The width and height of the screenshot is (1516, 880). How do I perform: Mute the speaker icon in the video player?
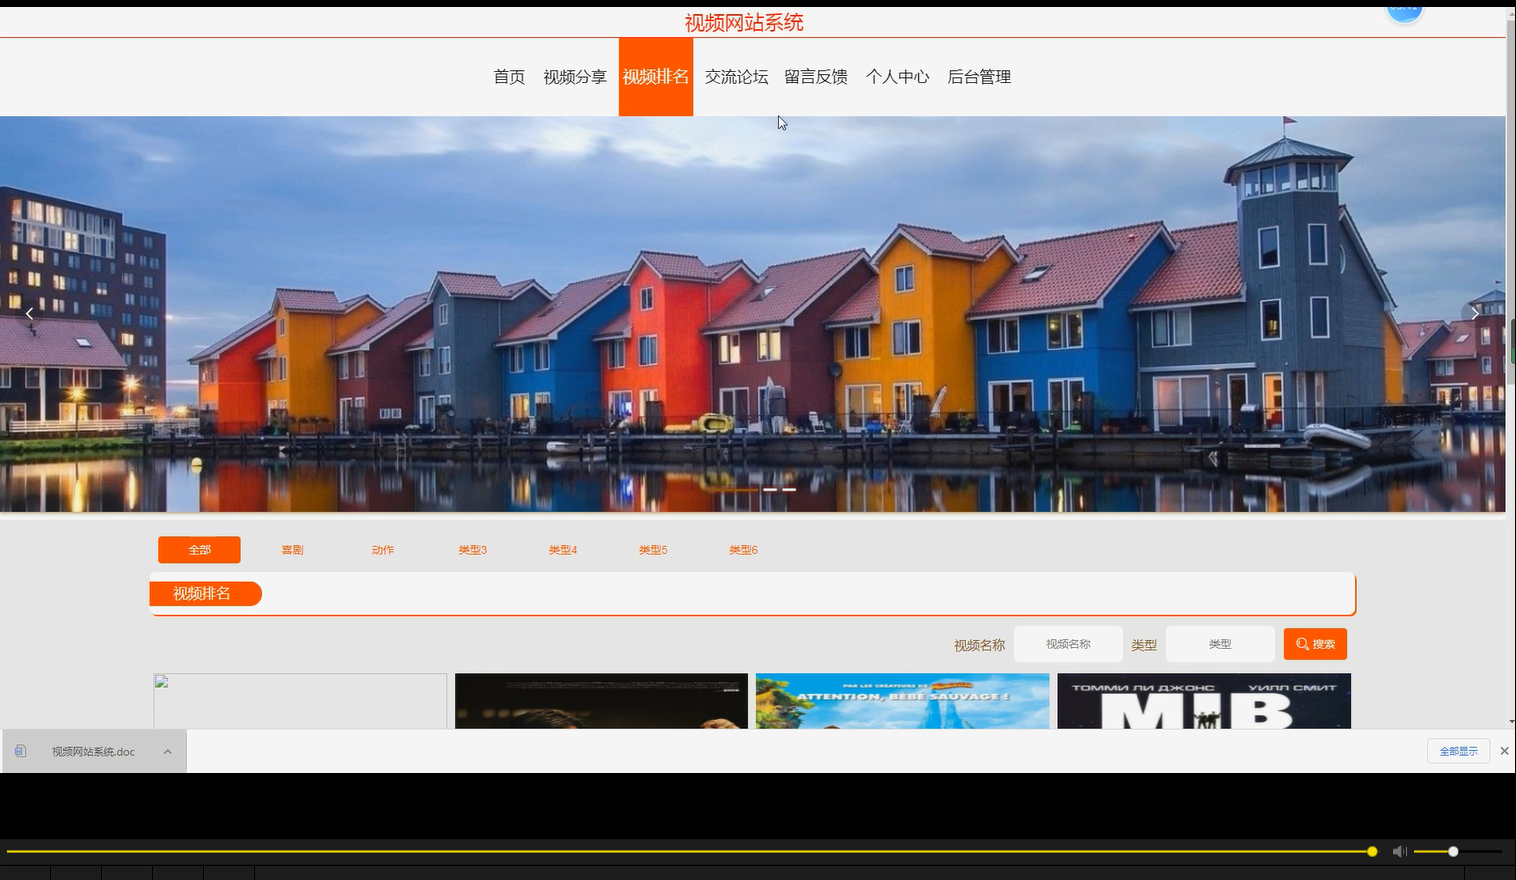click(x=1399, y=851)
